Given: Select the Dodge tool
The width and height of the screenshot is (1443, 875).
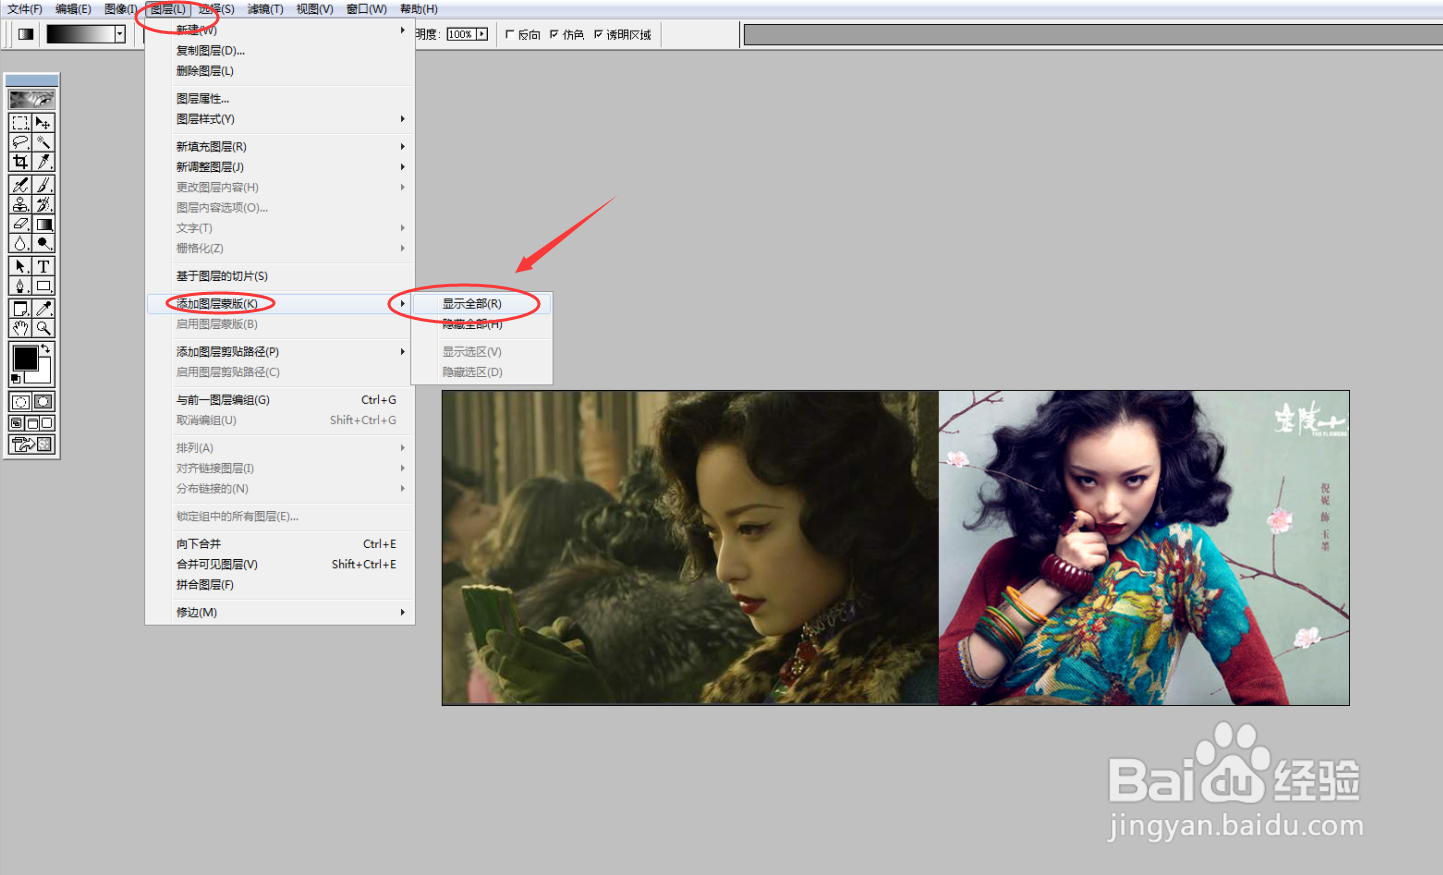Looking at the screenshot, I should point(43,243).
